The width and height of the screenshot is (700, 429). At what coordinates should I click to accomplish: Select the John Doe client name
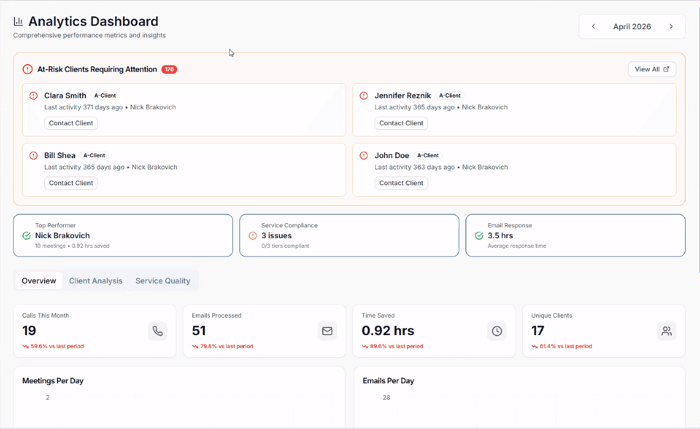(x=392, y=155)
